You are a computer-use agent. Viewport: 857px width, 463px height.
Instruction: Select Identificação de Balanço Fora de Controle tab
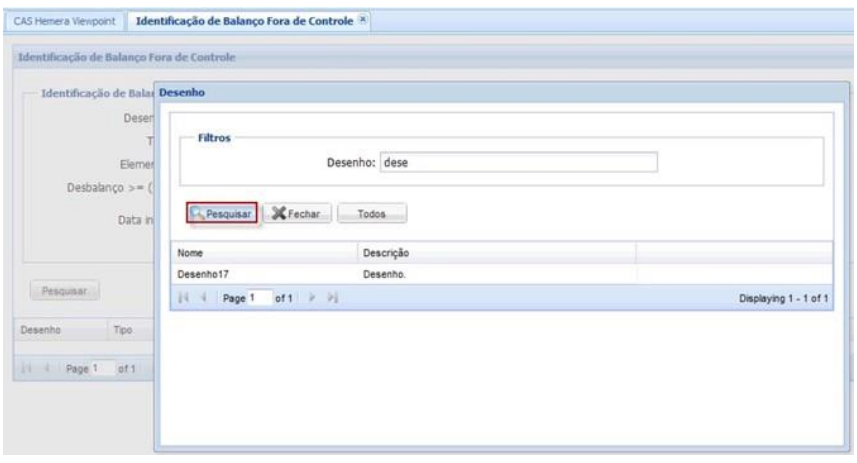(x=244, y=20)
